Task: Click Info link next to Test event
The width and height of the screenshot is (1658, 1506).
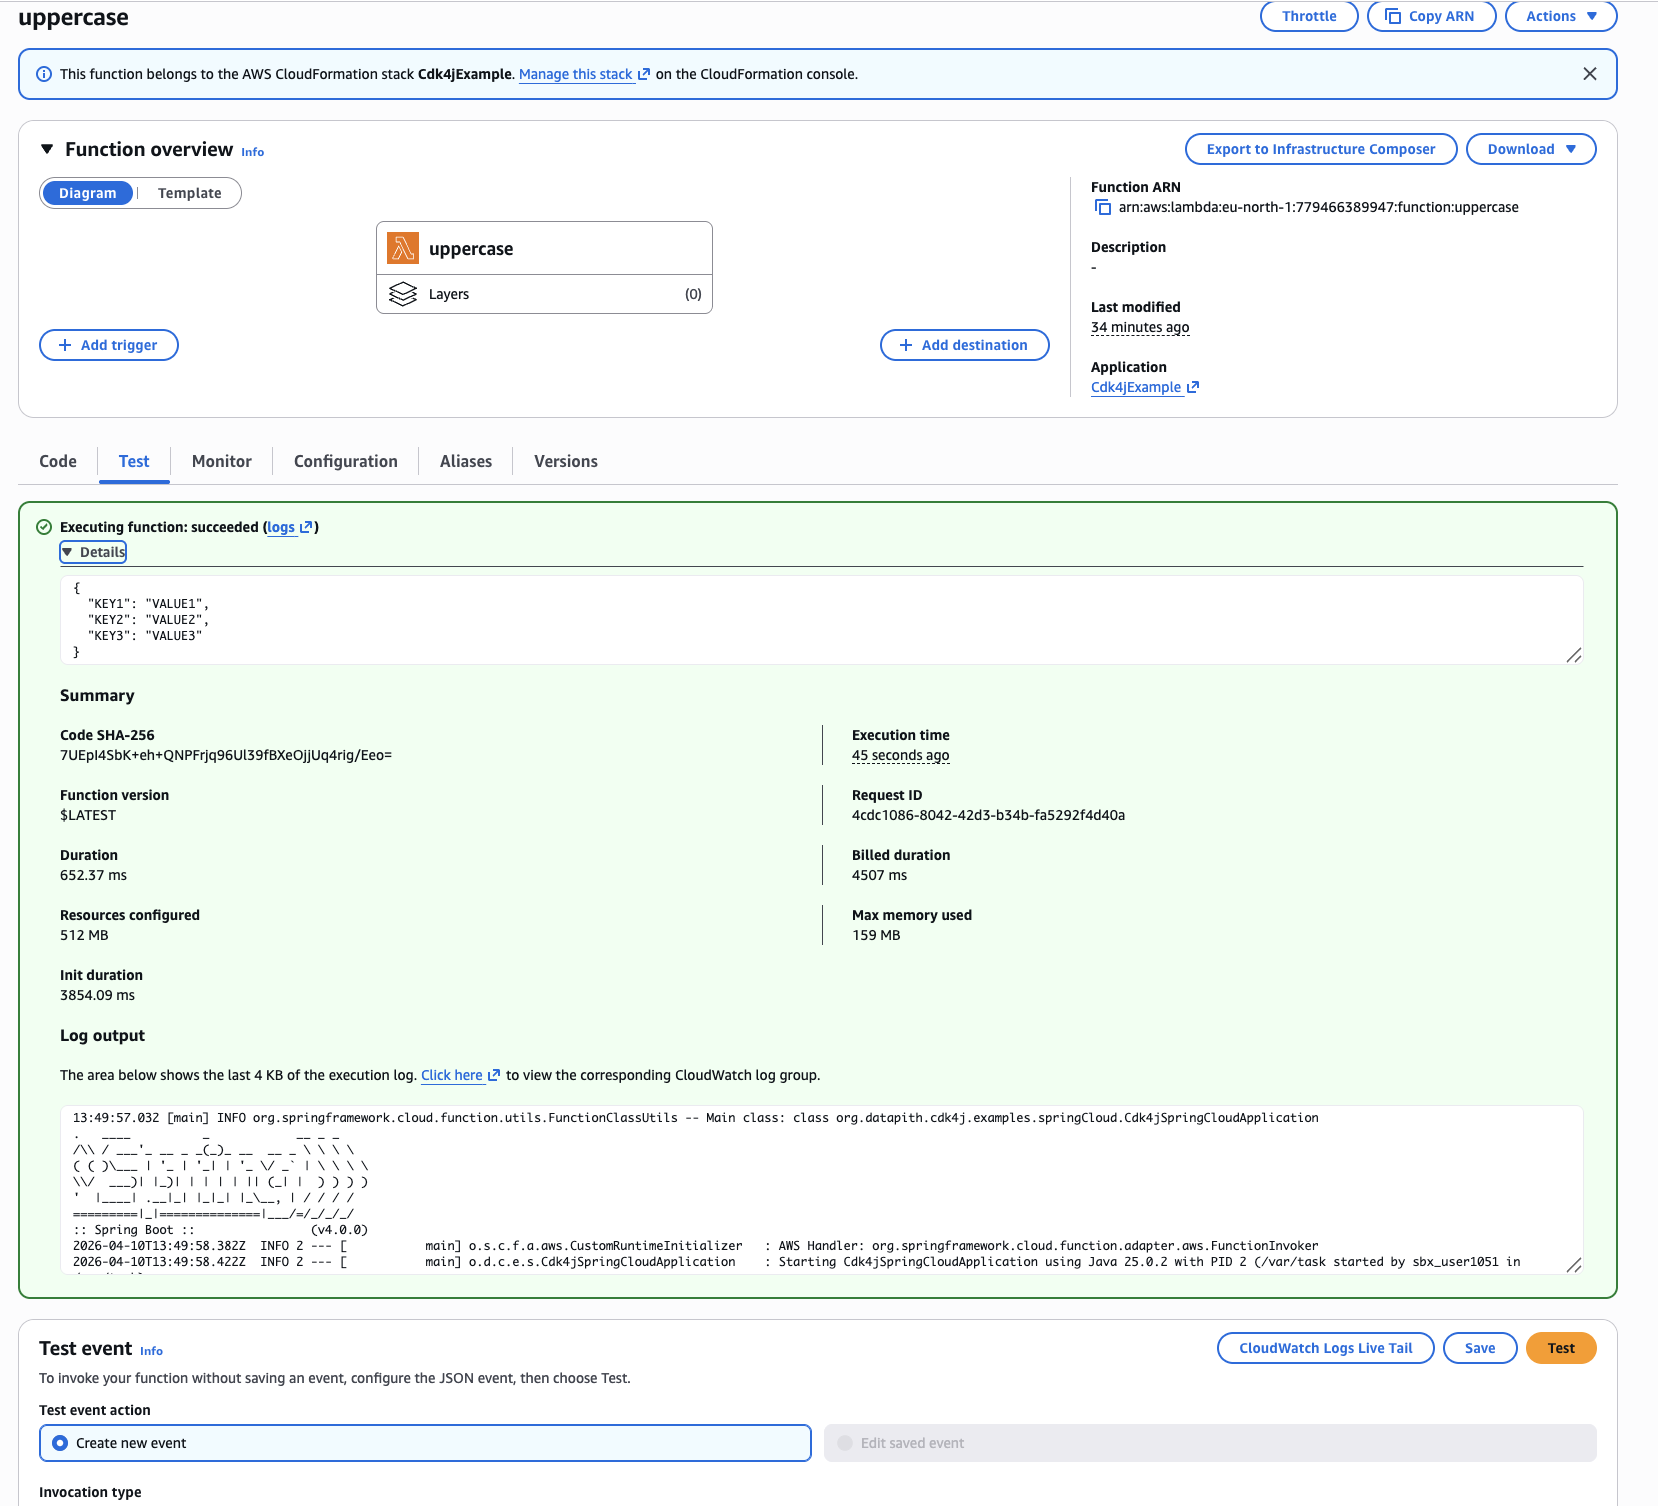Action: [151, 1351]
